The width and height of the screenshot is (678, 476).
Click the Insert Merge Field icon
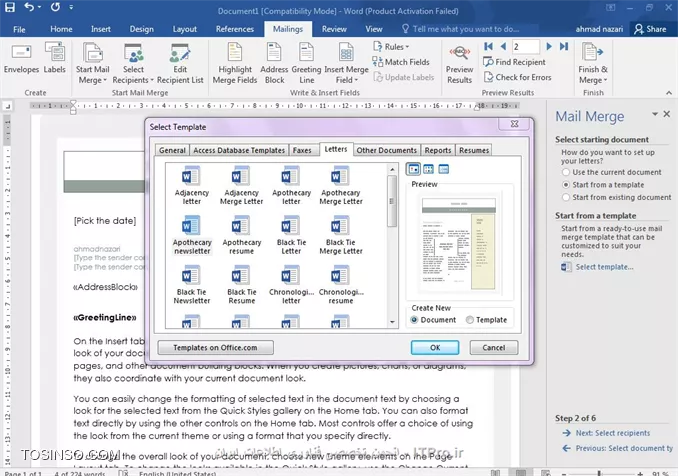(346, 54)
